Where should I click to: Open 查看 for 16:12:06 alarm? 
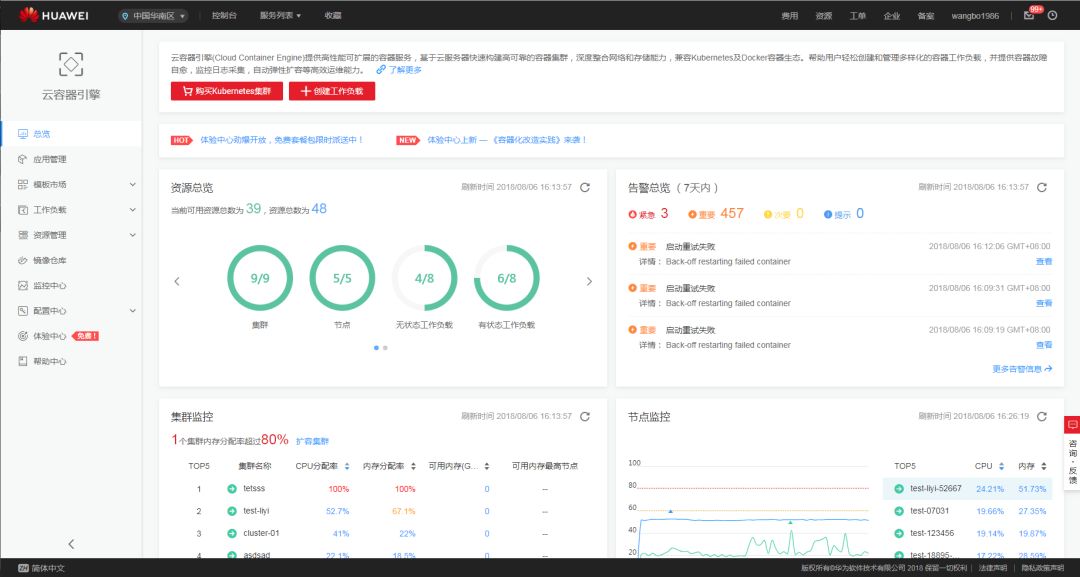pyautogui.click(x=1044, y=262)
